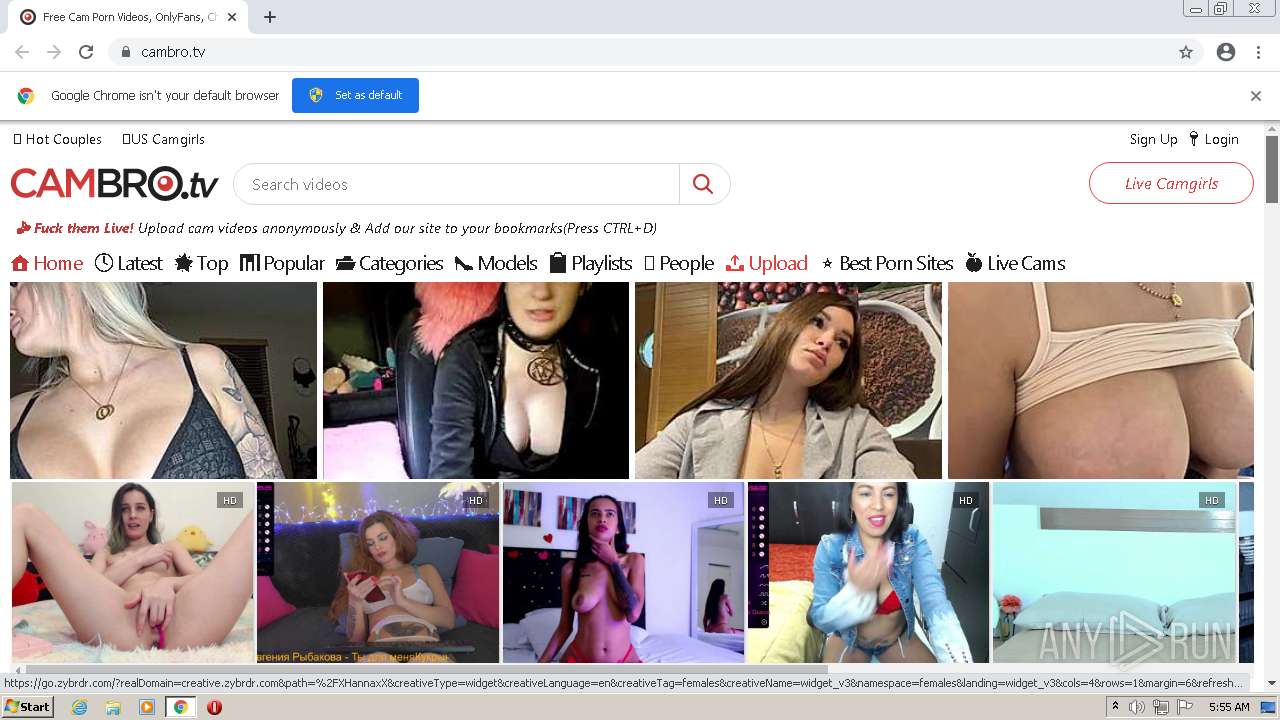Click the horizontal scrollbar under thumbnails
This screenshot has height=720, width=1280.
(x=426, y=669)
